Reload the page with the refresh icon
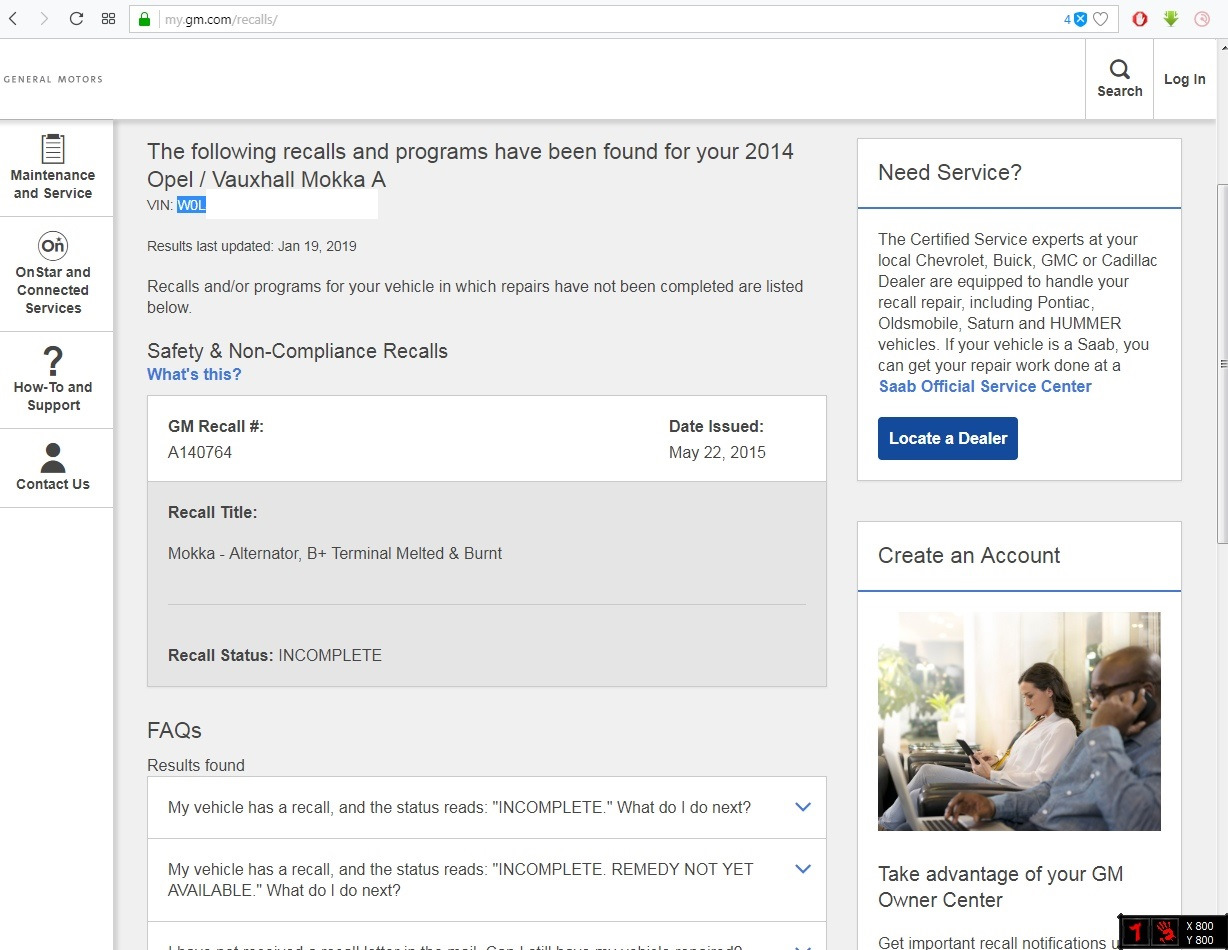1228x950 pixels. tap(76, 19)
